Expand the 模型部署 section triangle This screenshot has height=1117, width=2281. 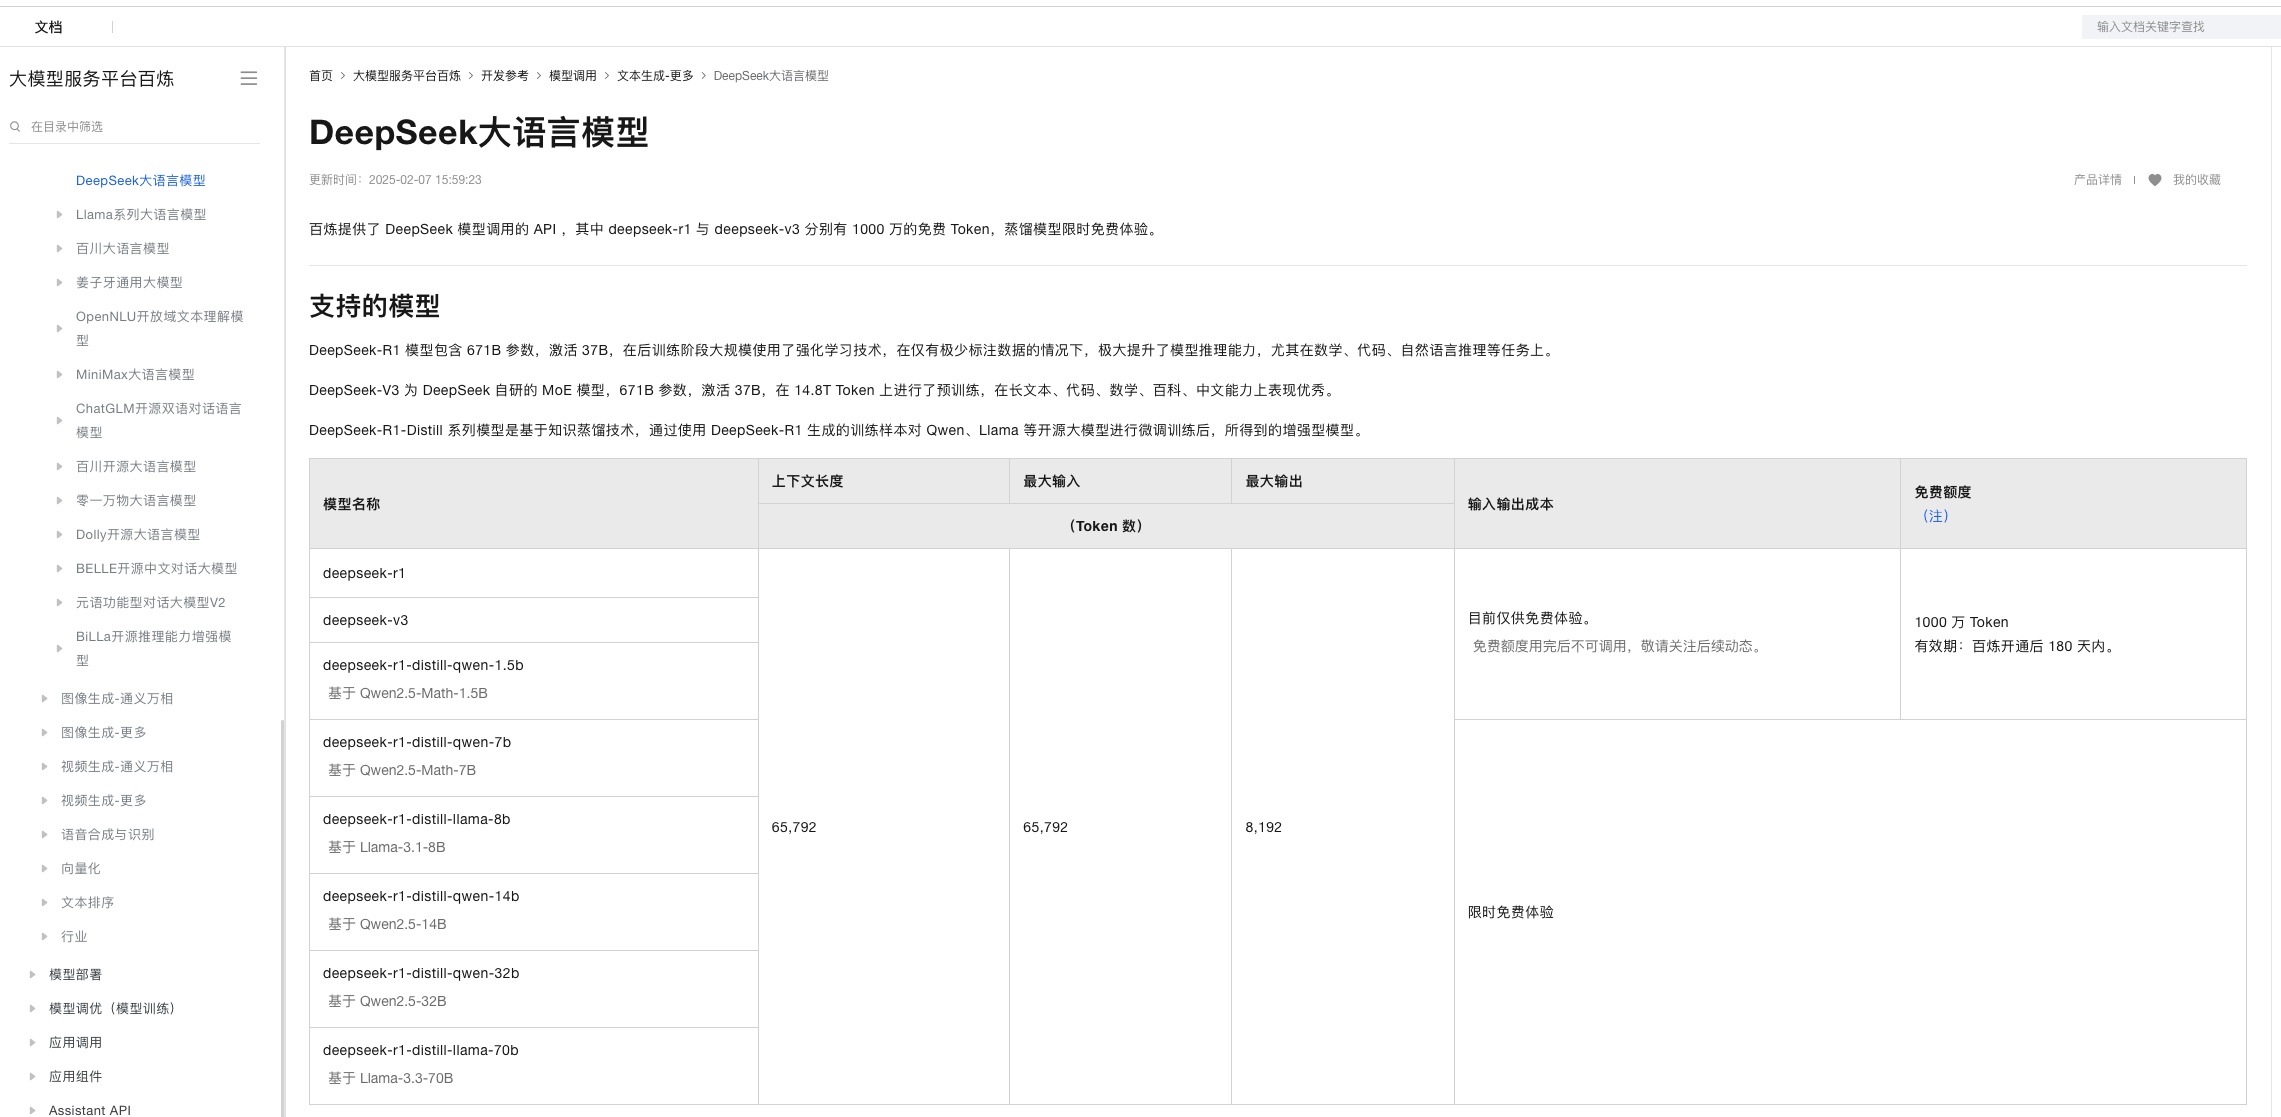[x=32, y=974]
